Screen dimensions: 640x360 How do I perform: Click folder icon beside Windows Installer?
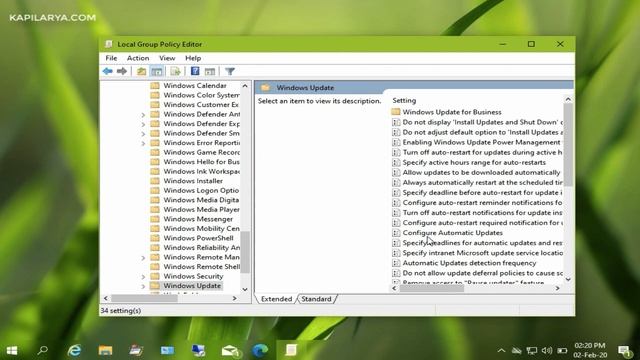(x=155, y=181)
